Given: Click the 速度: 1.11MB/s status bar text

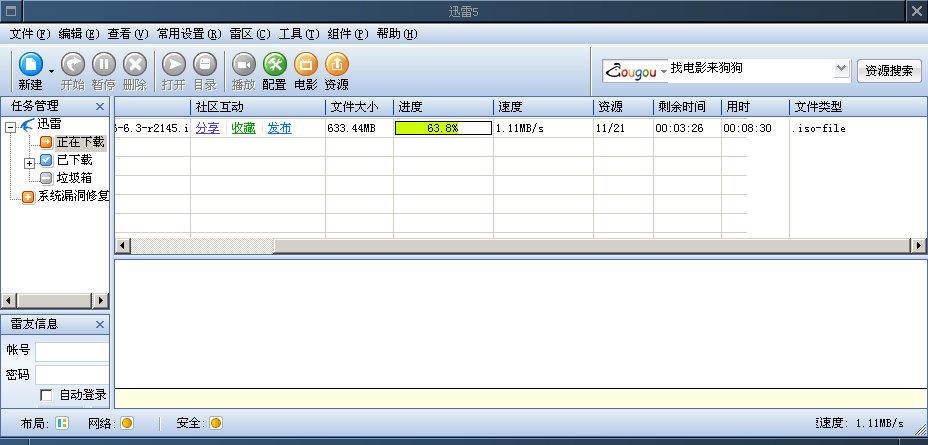Looking at the screenshot, I should [x=859, y=423].
